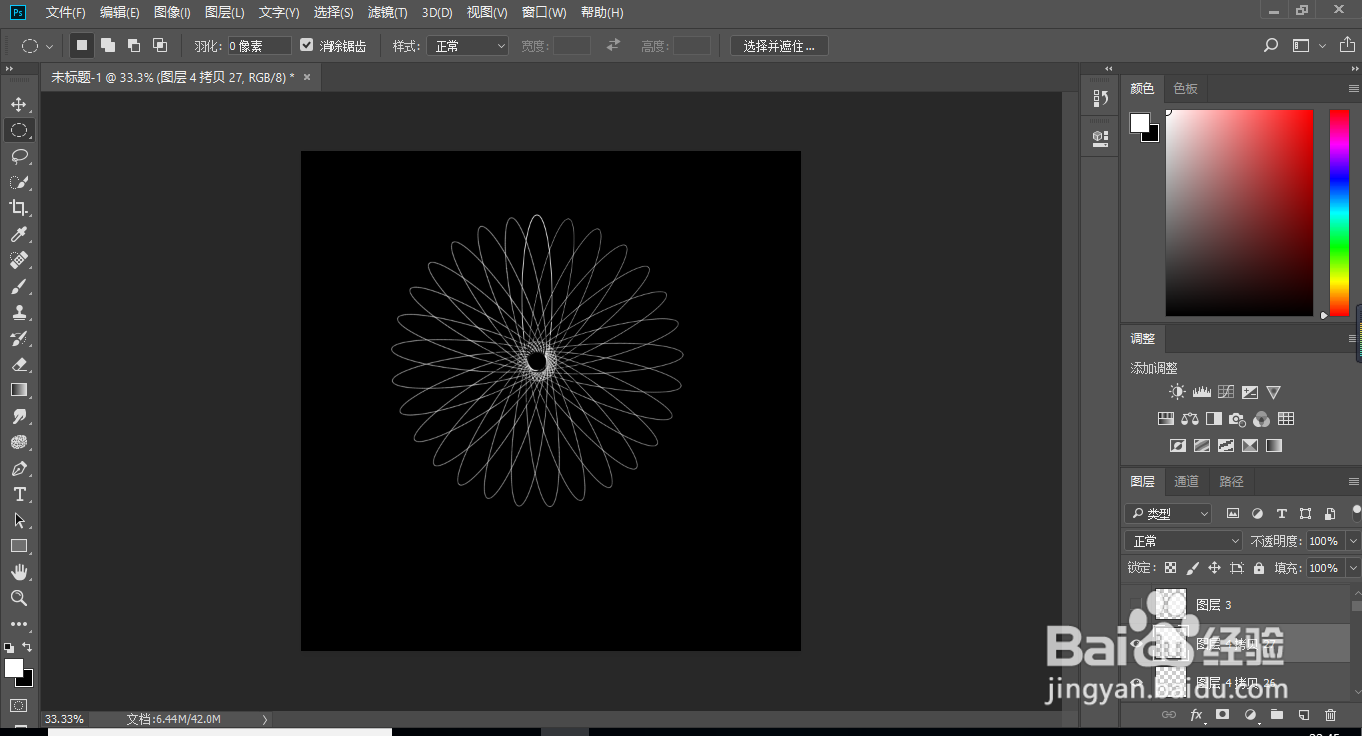The height and width of the screenshot is (736, 1362).
Task: Select the History Brush tool
Action: pos(19,338)
